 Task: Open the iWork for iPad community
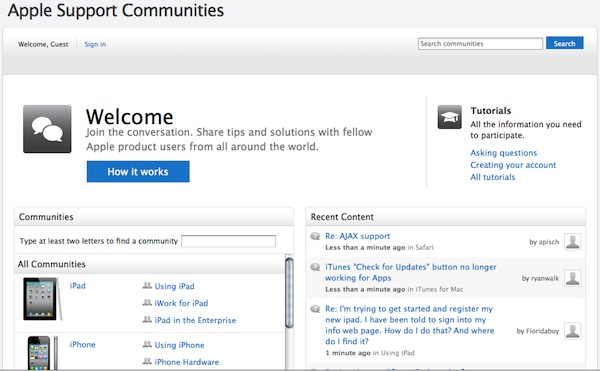(181, 303)
